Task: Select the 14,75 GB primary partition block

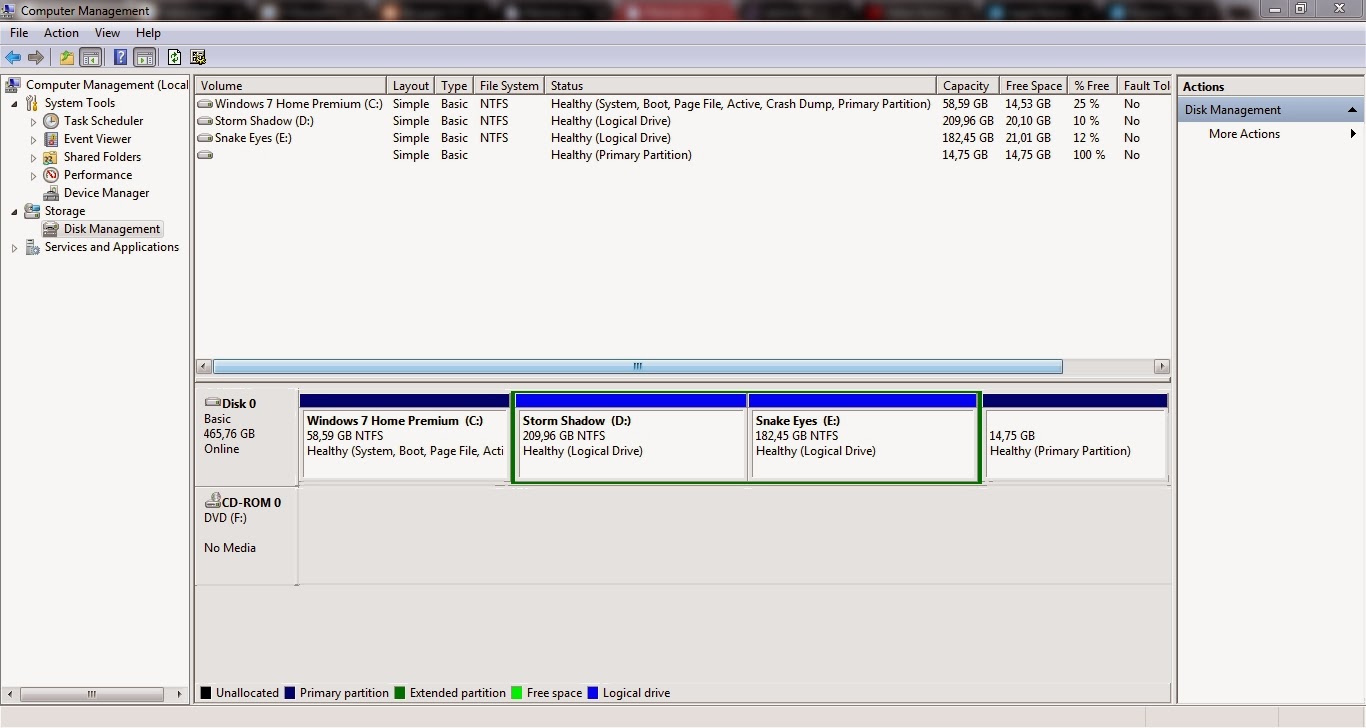Action: [x=1076, y=438]
